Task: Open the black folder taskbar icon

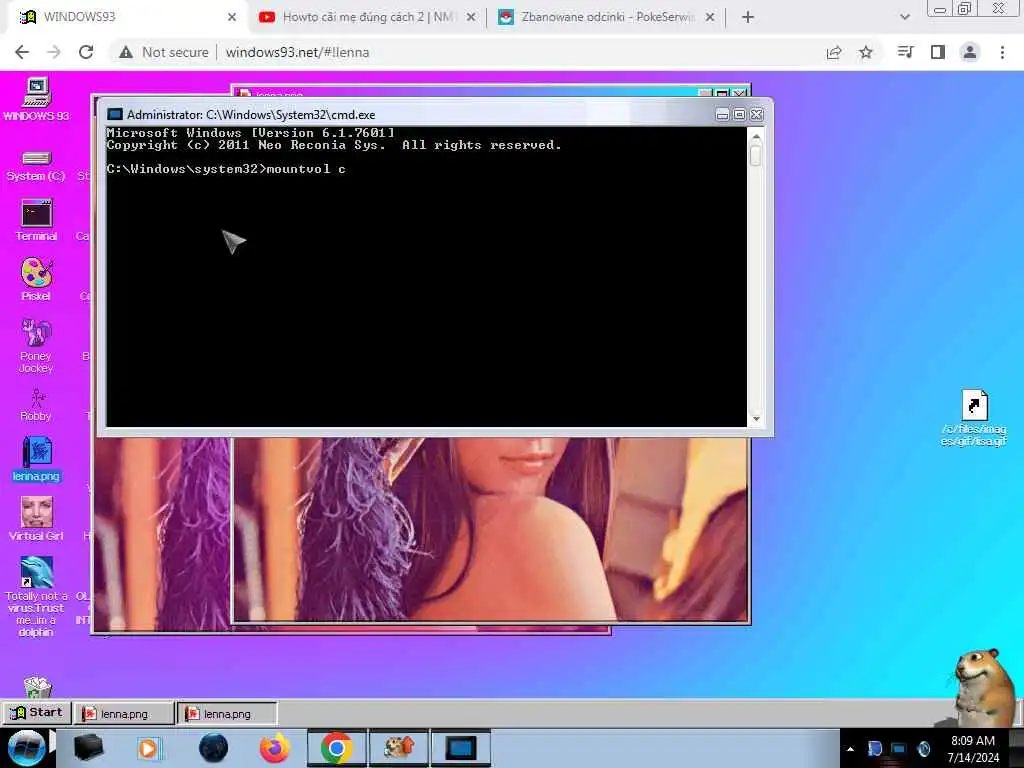Action: click(x=89, y=748)
